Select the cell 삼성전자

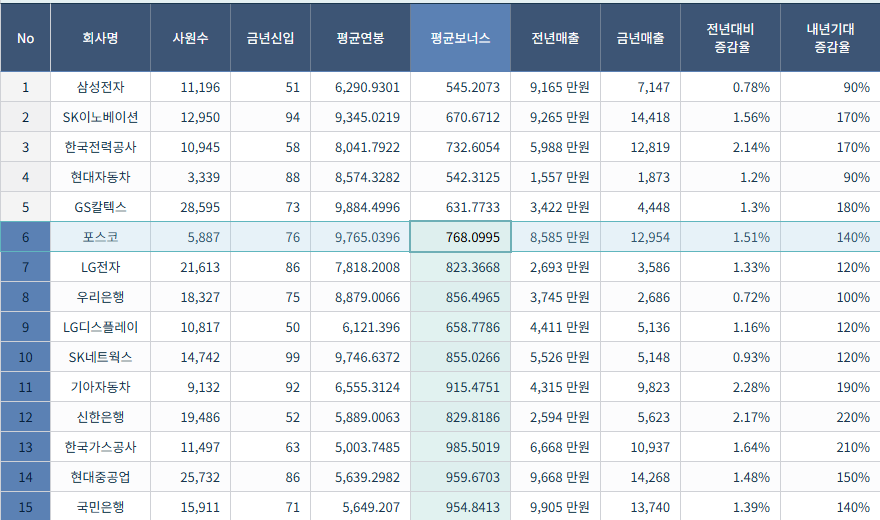coord(100,87)
